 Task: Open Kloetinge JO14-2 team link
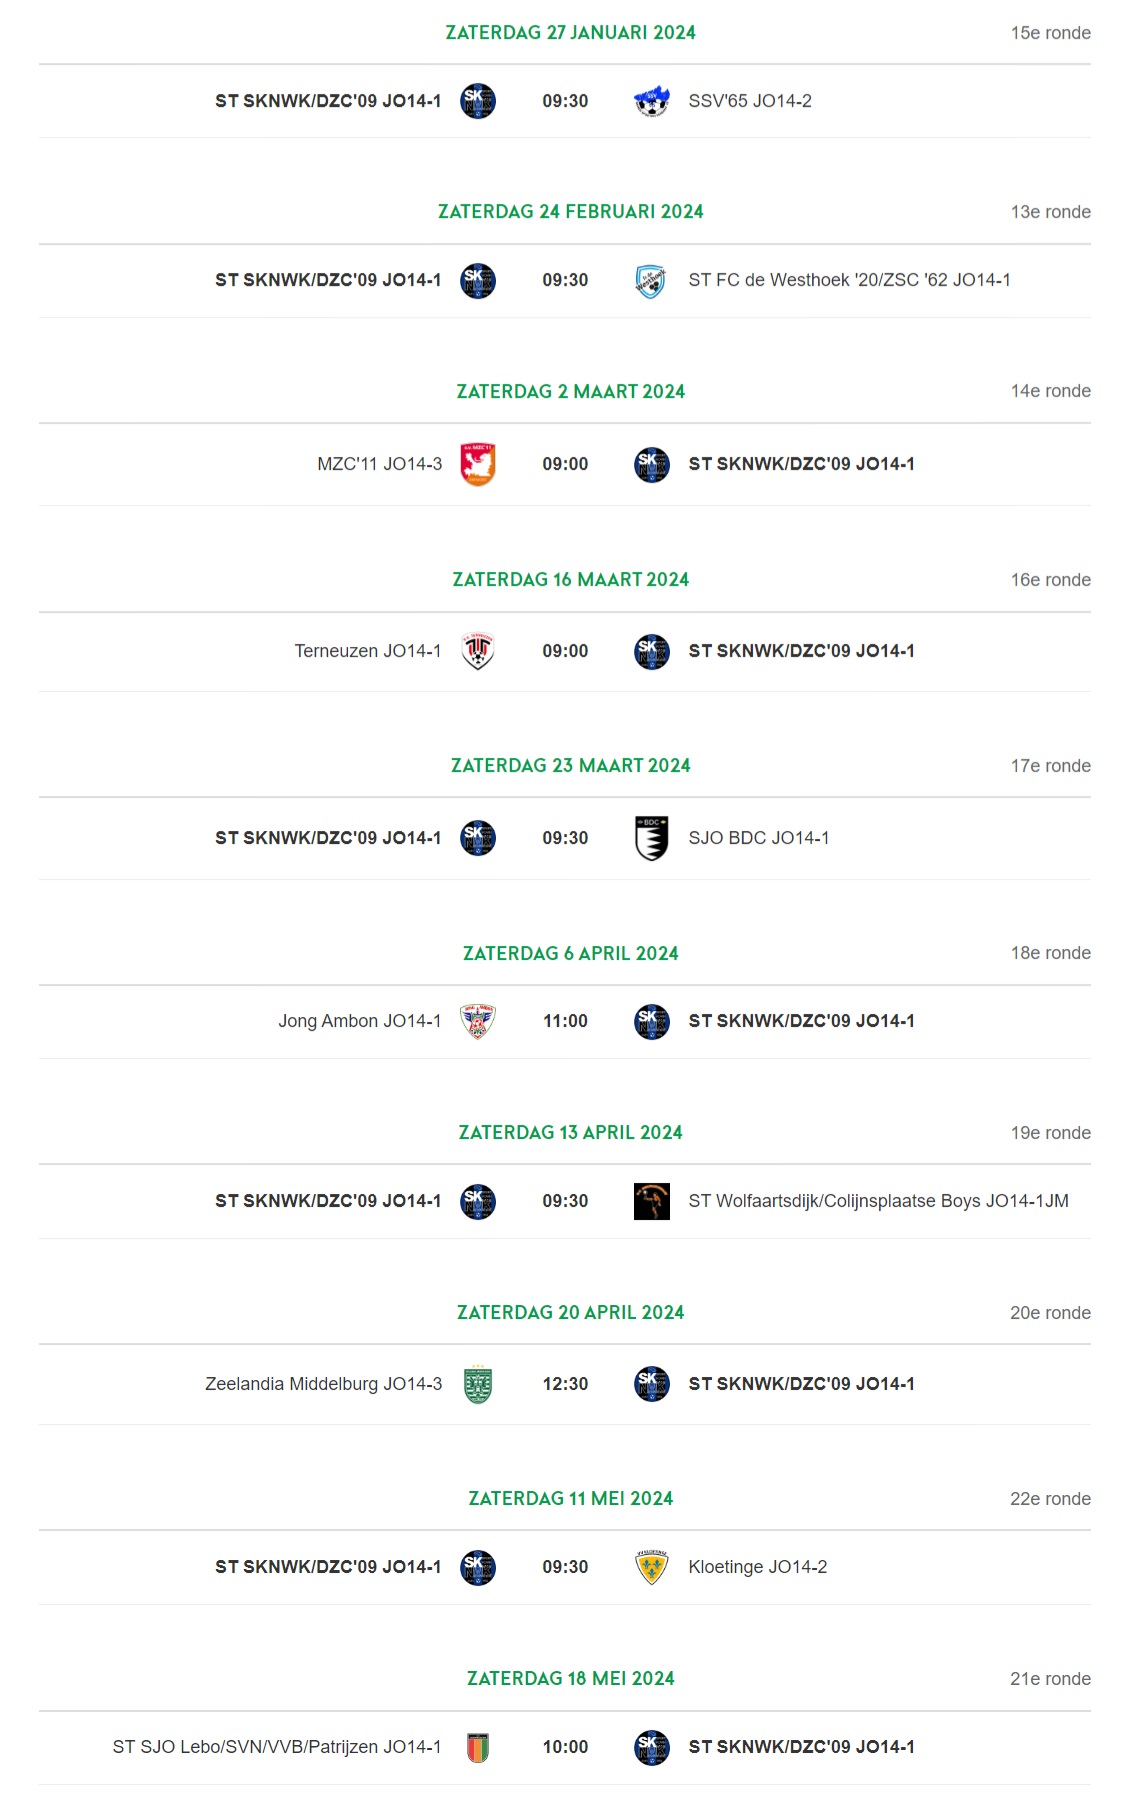pyautogui.click(x=758, y=1567)
